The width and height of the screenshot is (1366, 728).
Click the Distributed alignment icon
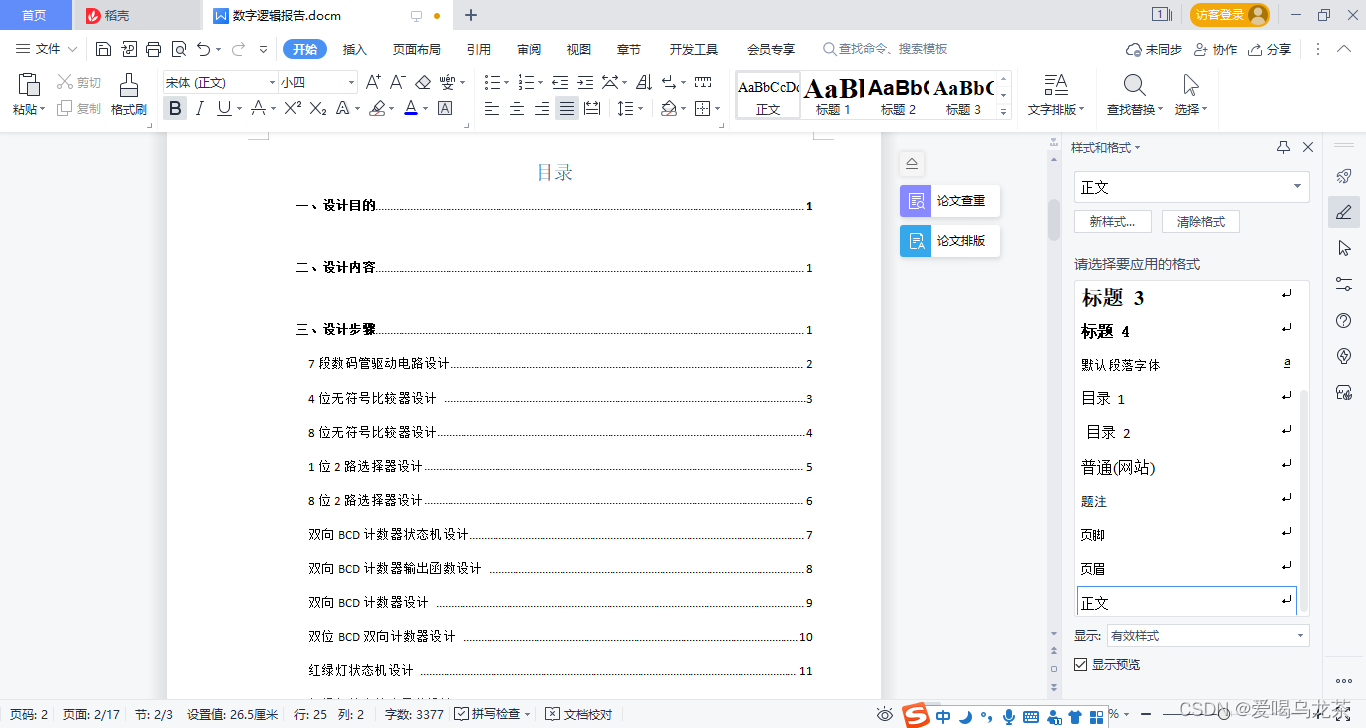(x=592, y=108)
